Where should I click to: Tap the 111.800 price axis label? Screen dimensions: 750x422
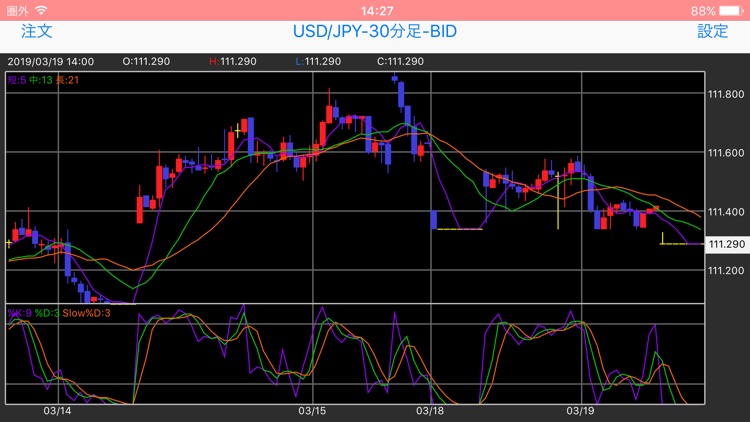pos(726,94)
